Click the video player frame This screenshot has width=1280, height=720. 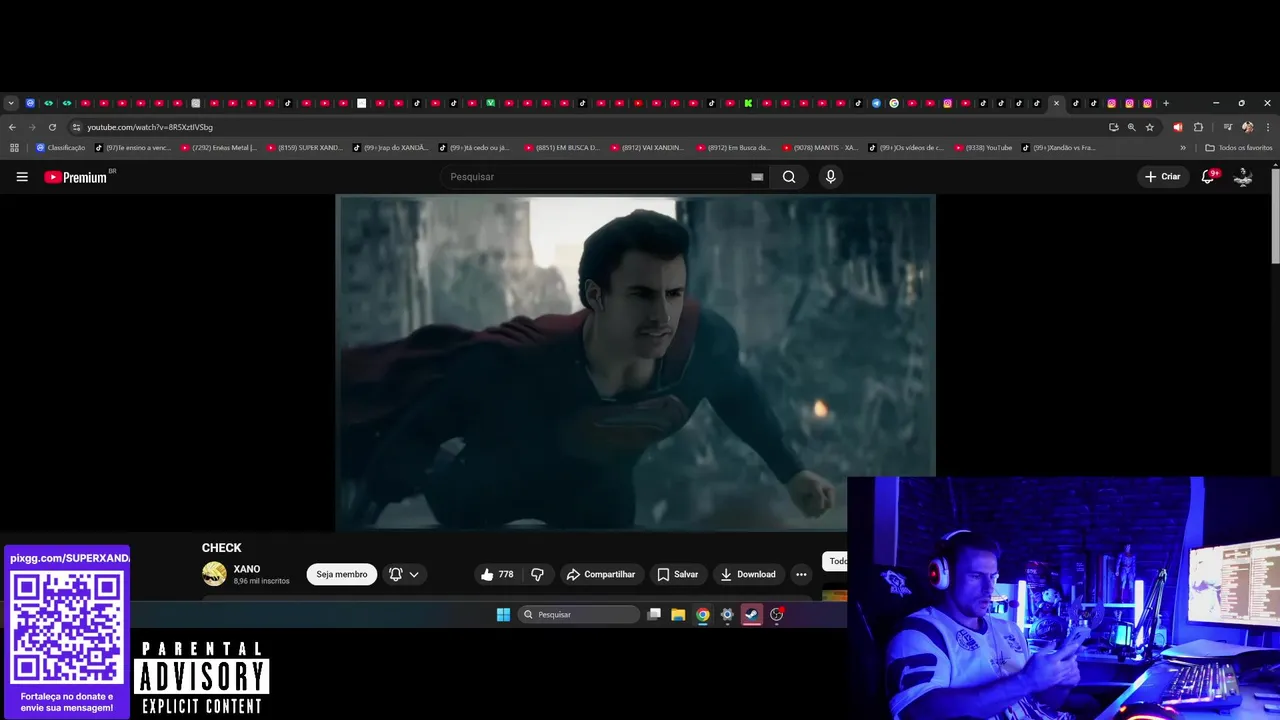click(x=635, y=362)
